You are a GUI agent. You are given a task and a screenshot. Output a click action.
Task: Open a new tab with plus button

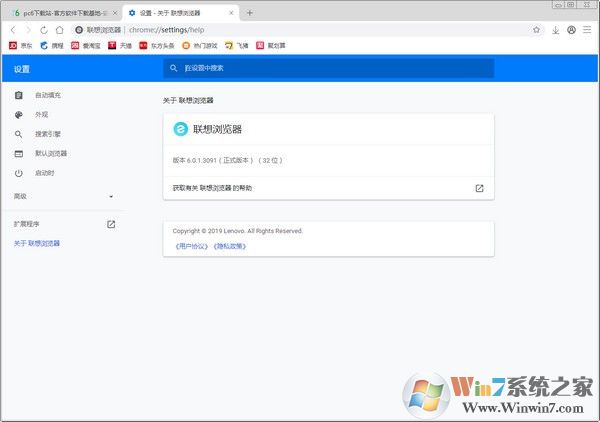(x=249, y=13)
